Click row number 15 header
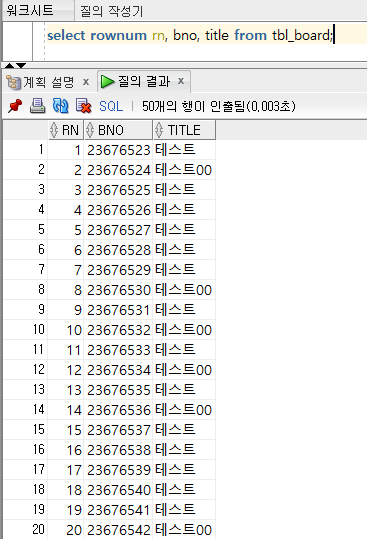 pyautogui.click(x=25, y=430)
